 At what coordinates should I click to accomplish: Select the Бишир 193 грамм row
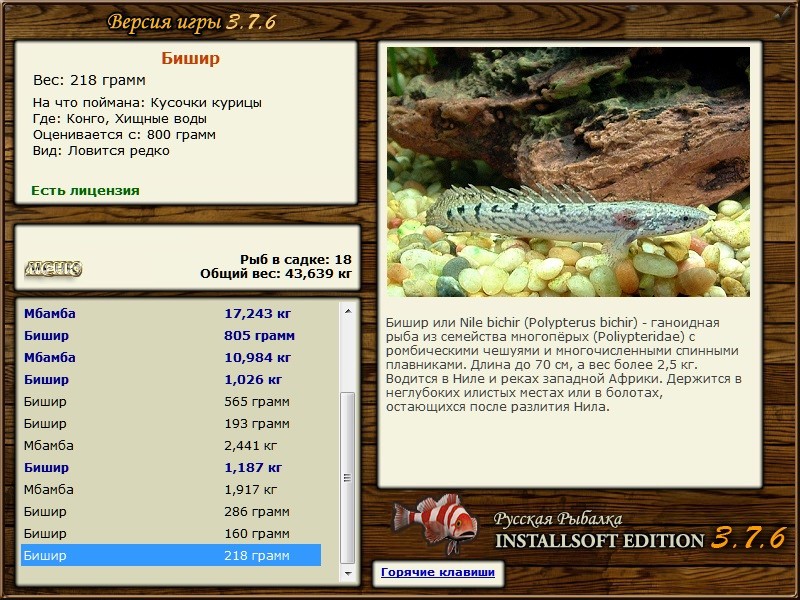(x=171, y=423)
